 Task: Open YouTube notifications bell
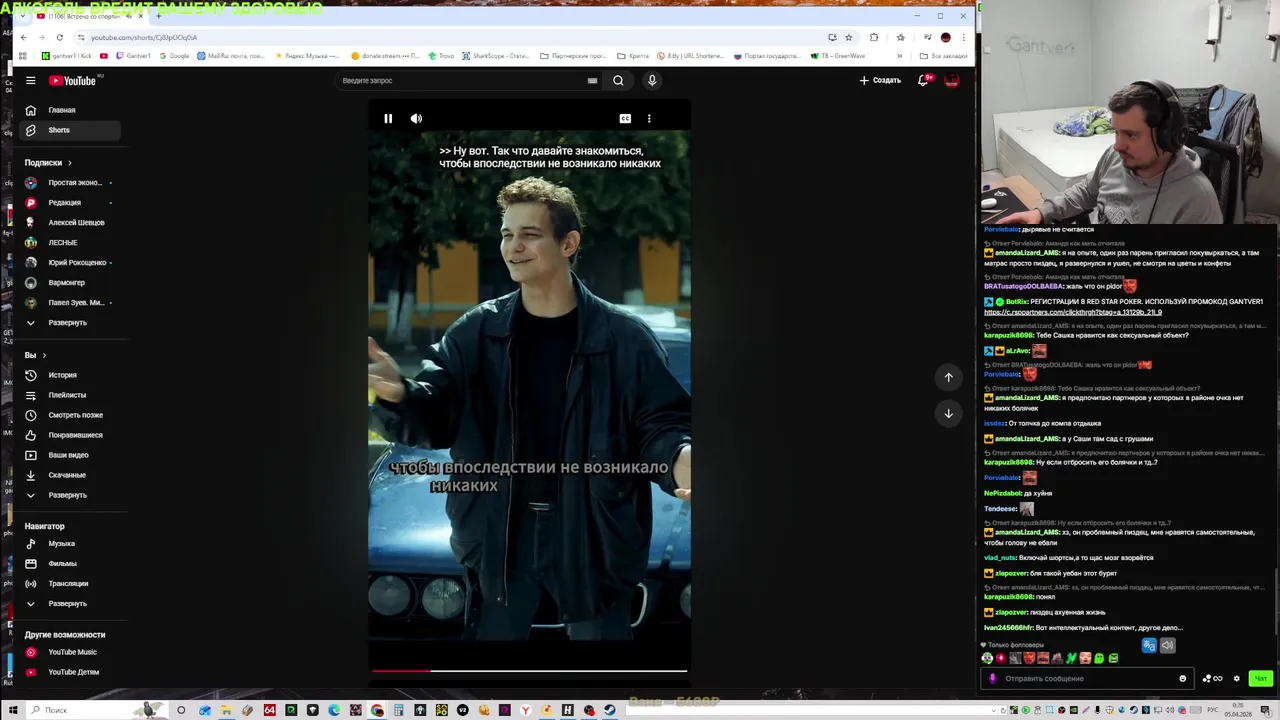[923, 80]
